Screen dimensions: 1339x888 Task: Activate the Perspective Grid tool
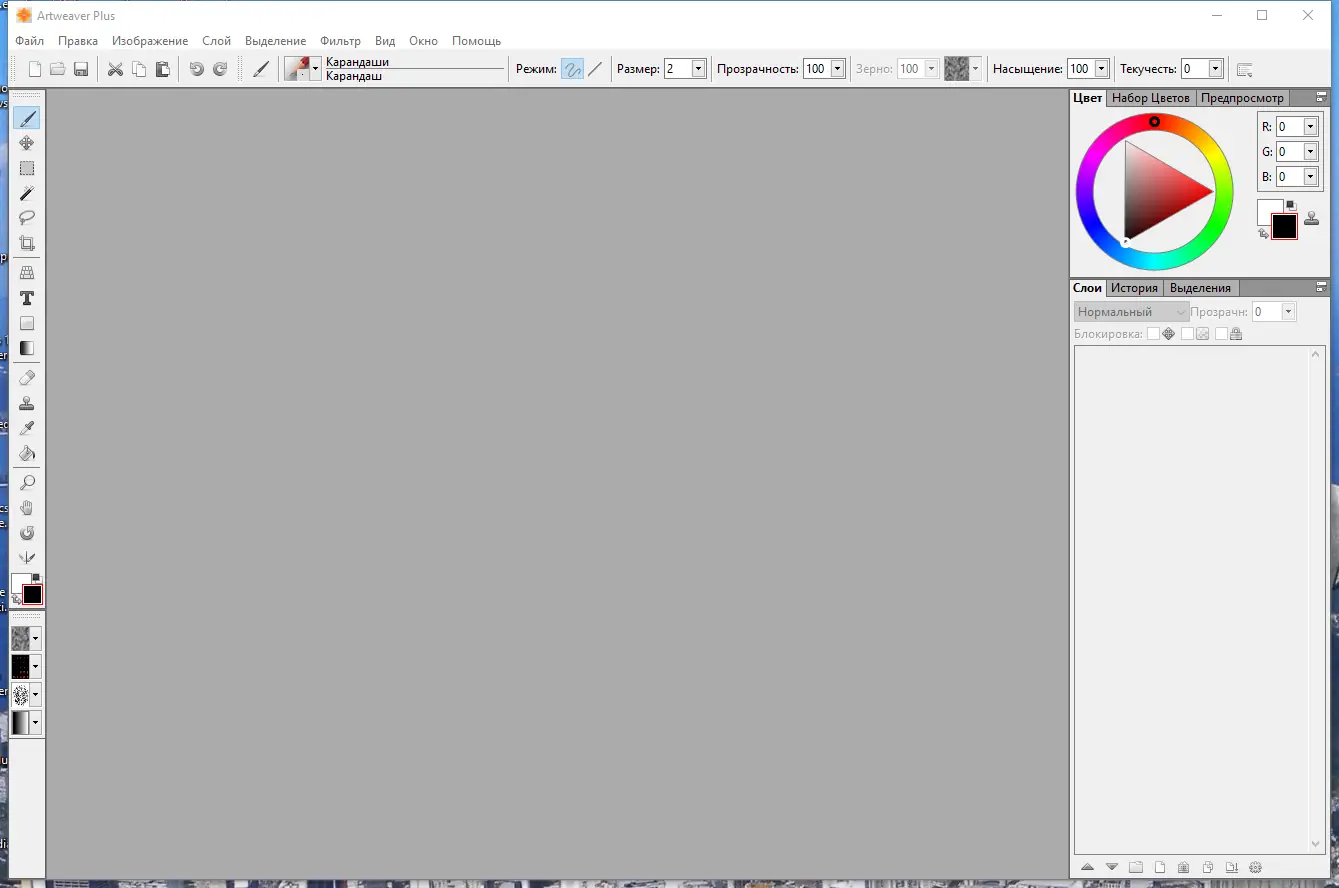27,273
